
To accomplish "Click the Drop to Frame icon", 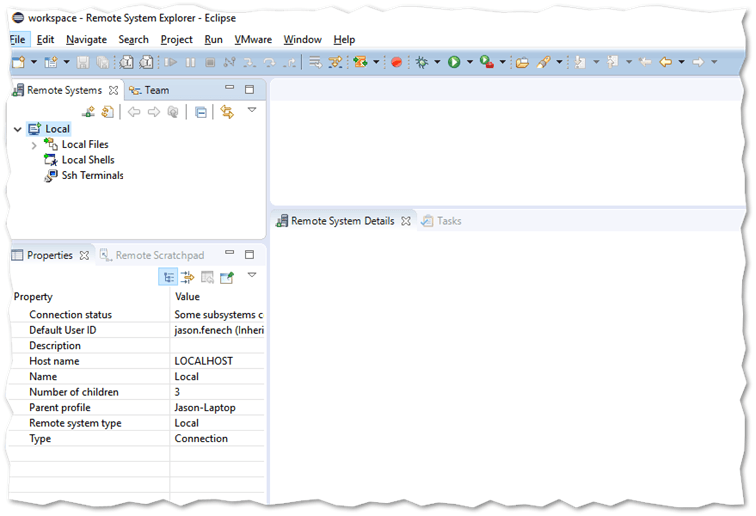I will [x=315, y=62].
